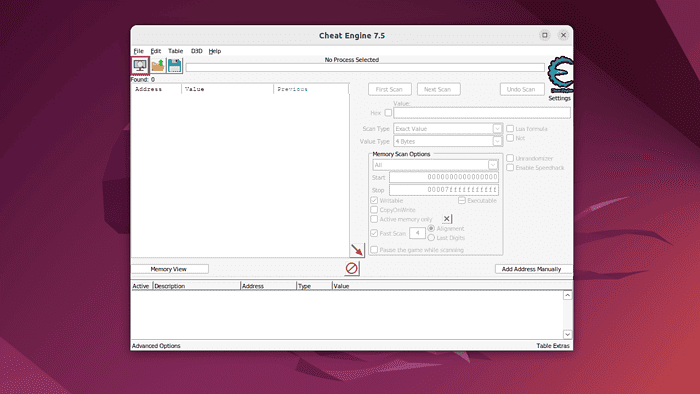Open the Memory View window
700x394 pixels.
[x=169, y=269]
